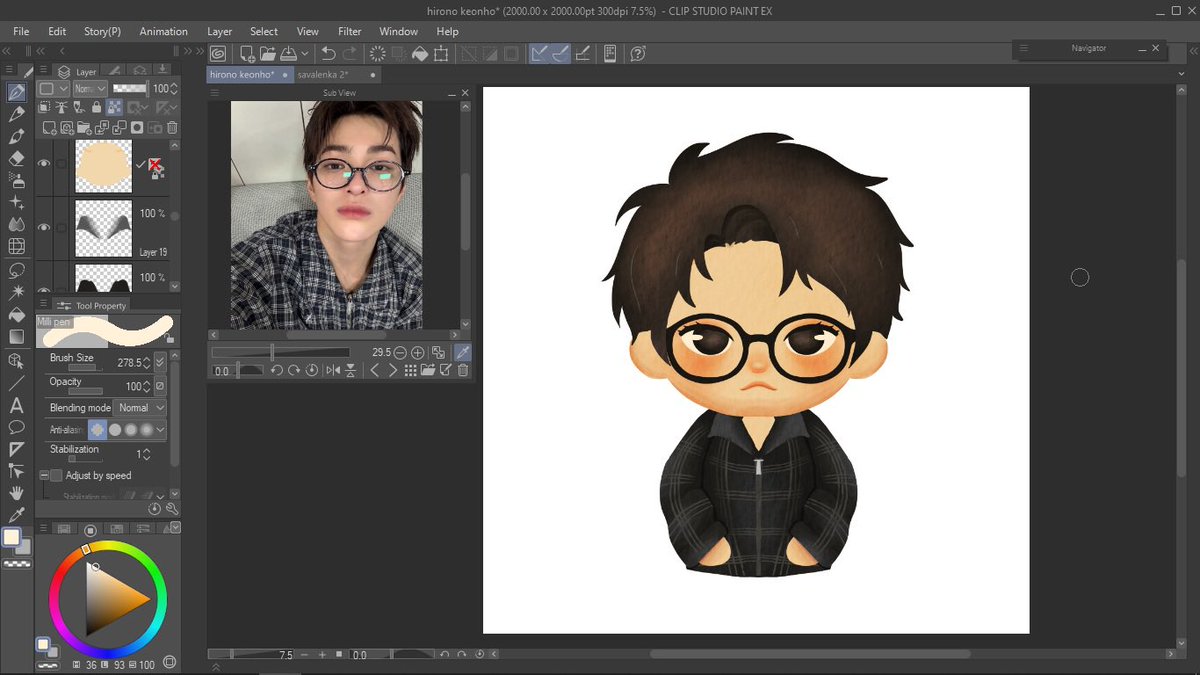Undo last action in command bar
This screenshot has height=675, width=1200.
pos(328,54)
